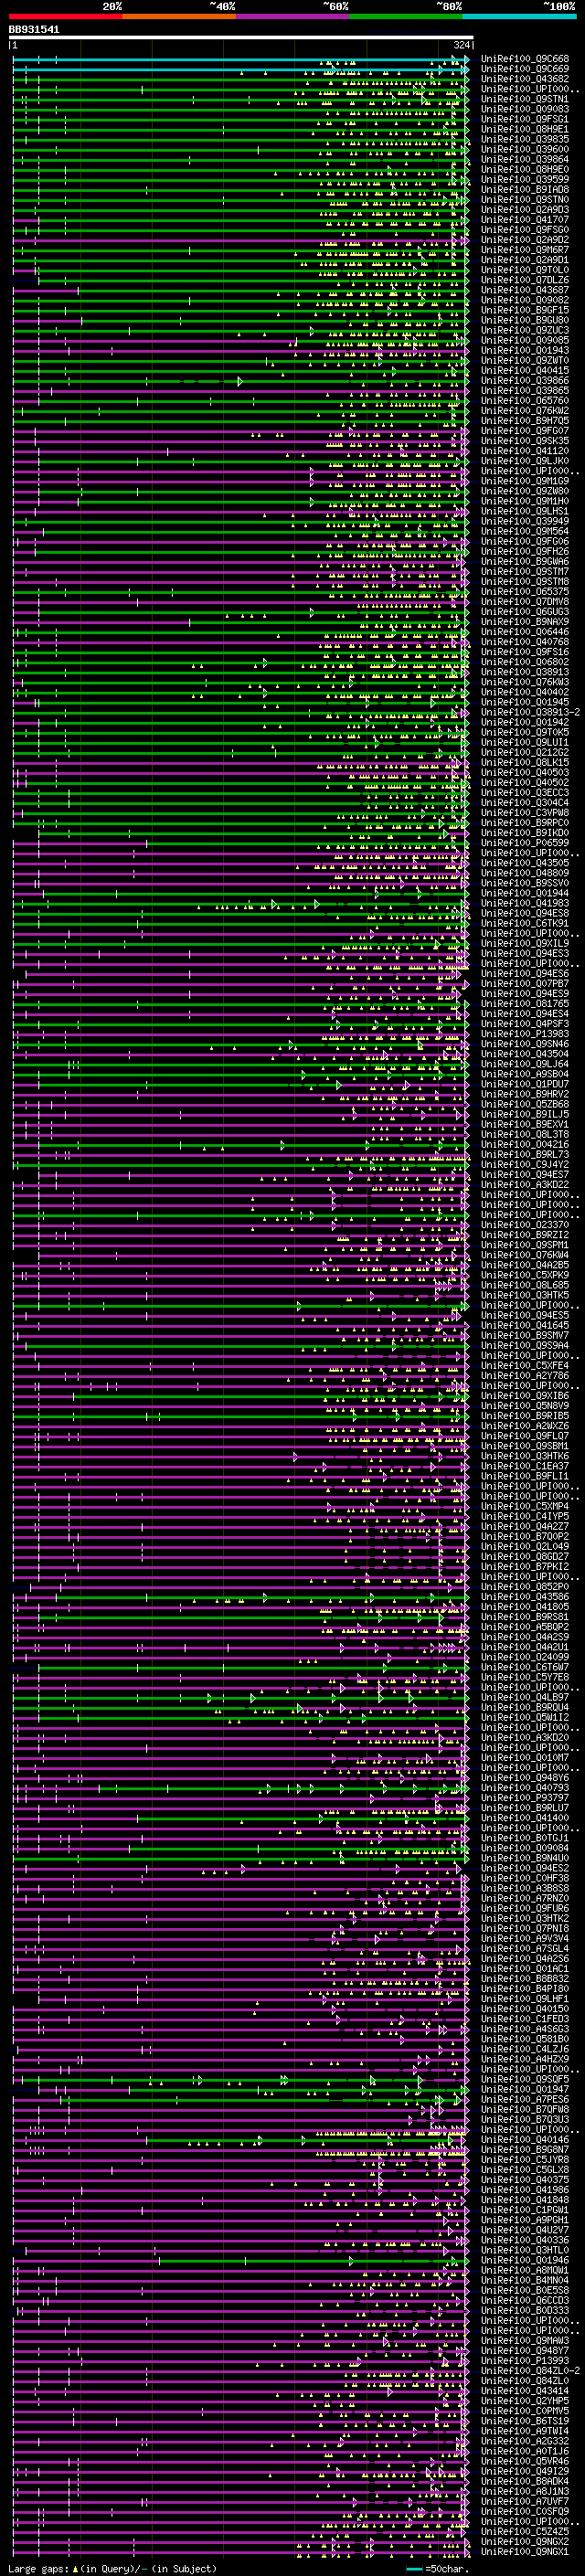
Task: Choose the UniRef100_P13993 hit name
Action: 524,2360
